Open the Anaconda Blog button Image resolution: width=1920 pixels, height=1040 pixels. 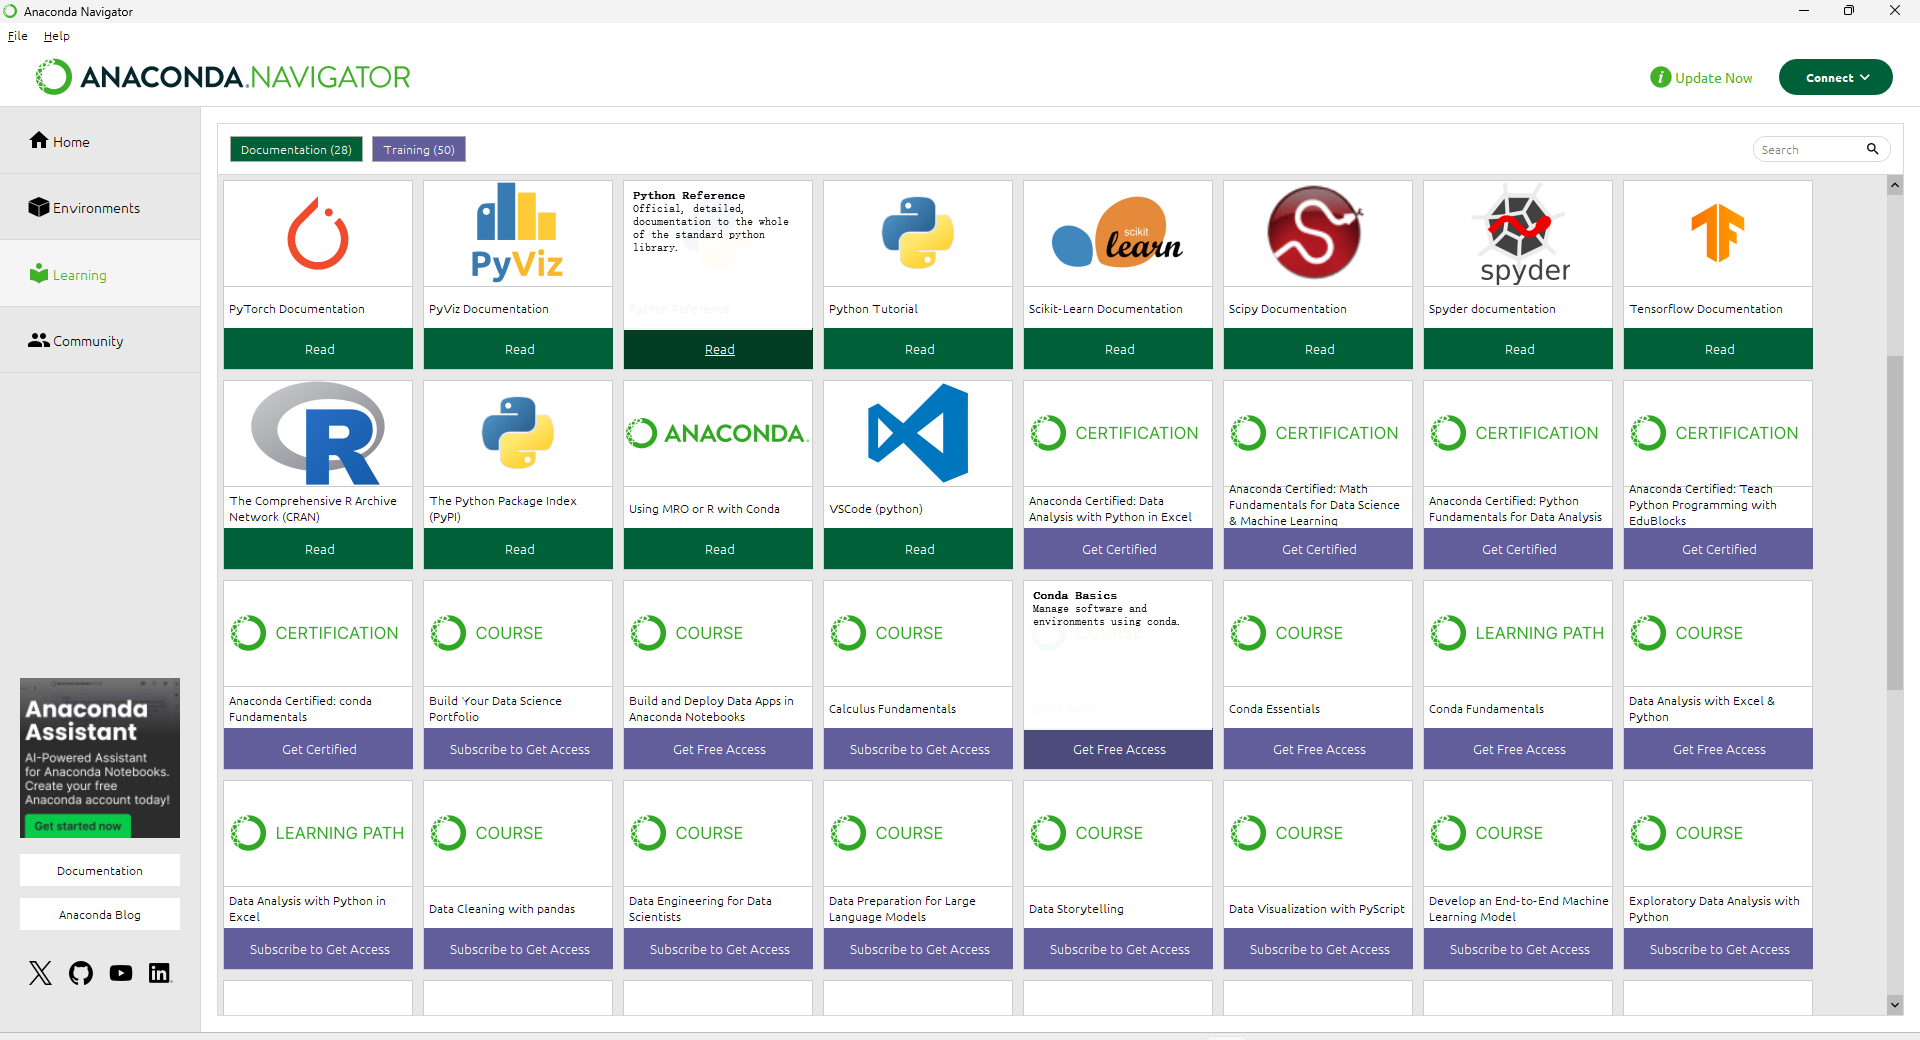[x=100, y=914]
